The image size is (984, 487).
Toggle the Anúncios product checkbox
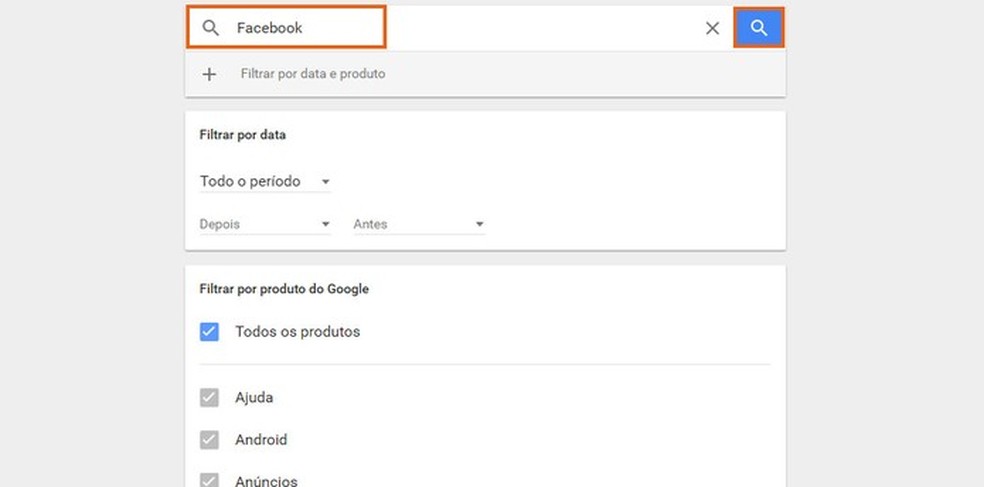(209, 480)
